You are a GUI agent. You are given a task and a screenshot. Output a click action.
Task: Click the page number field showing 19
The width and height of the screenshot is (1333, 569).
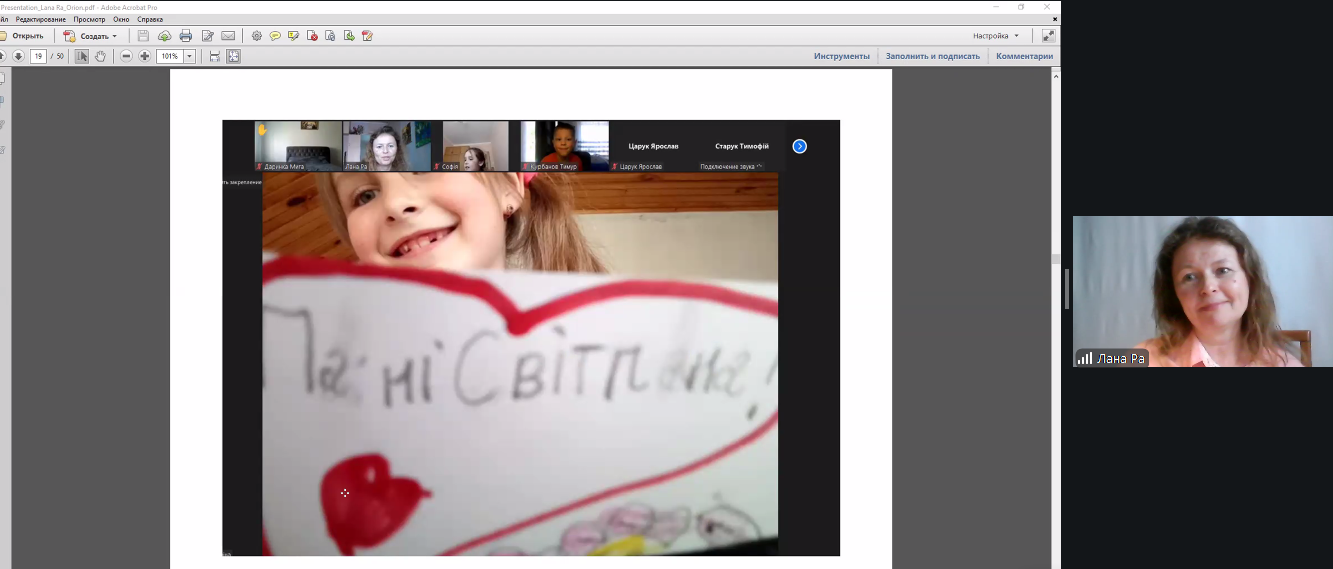38,56
